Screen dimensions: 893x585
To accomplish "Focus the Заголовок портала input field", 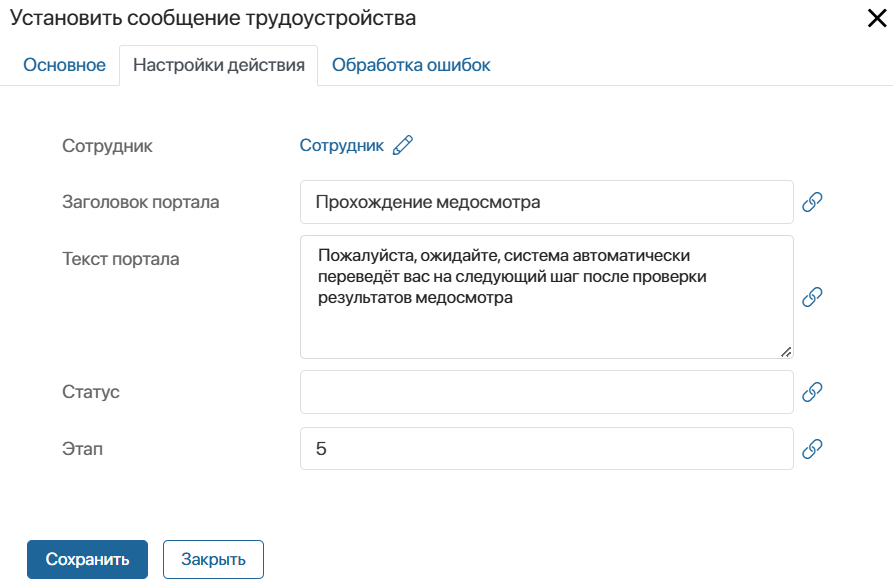I will 547,202.
